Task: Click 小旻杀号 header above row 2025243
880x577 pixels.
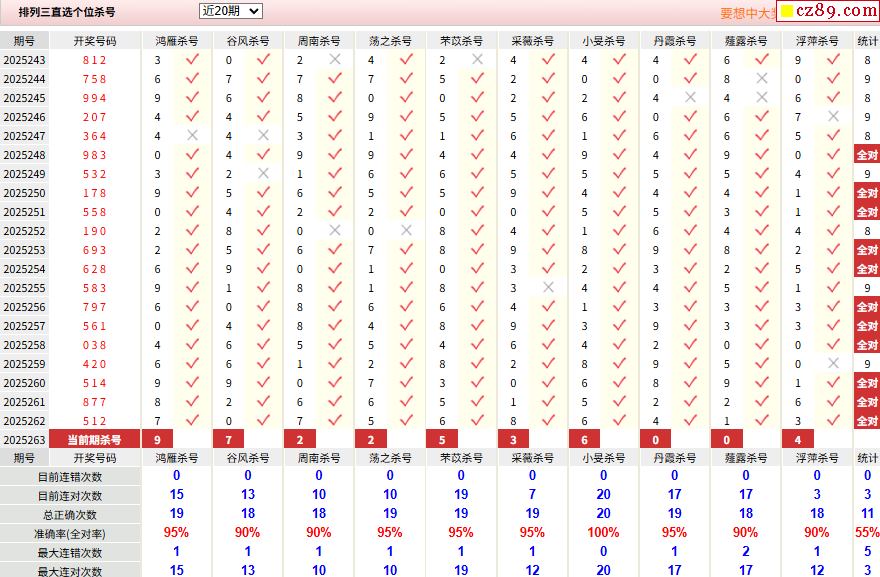Action: click(603, 41)
